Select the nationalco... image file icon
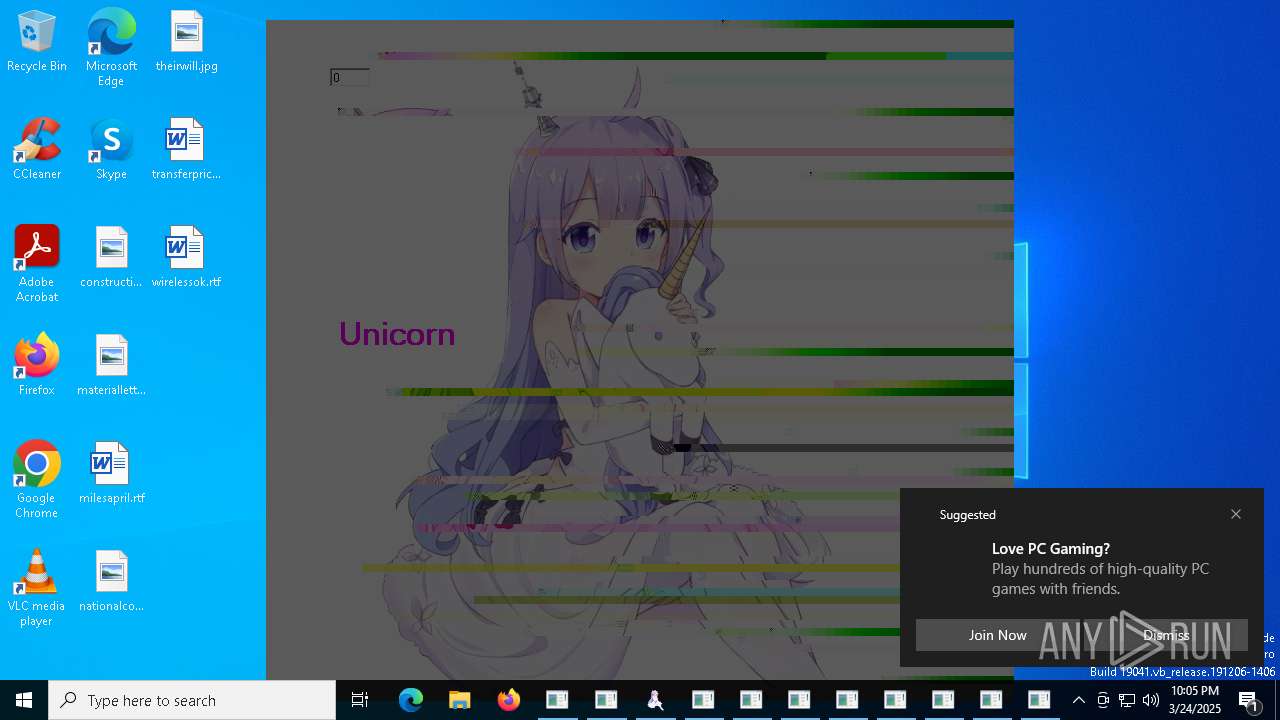 click(x=111, y=582)
